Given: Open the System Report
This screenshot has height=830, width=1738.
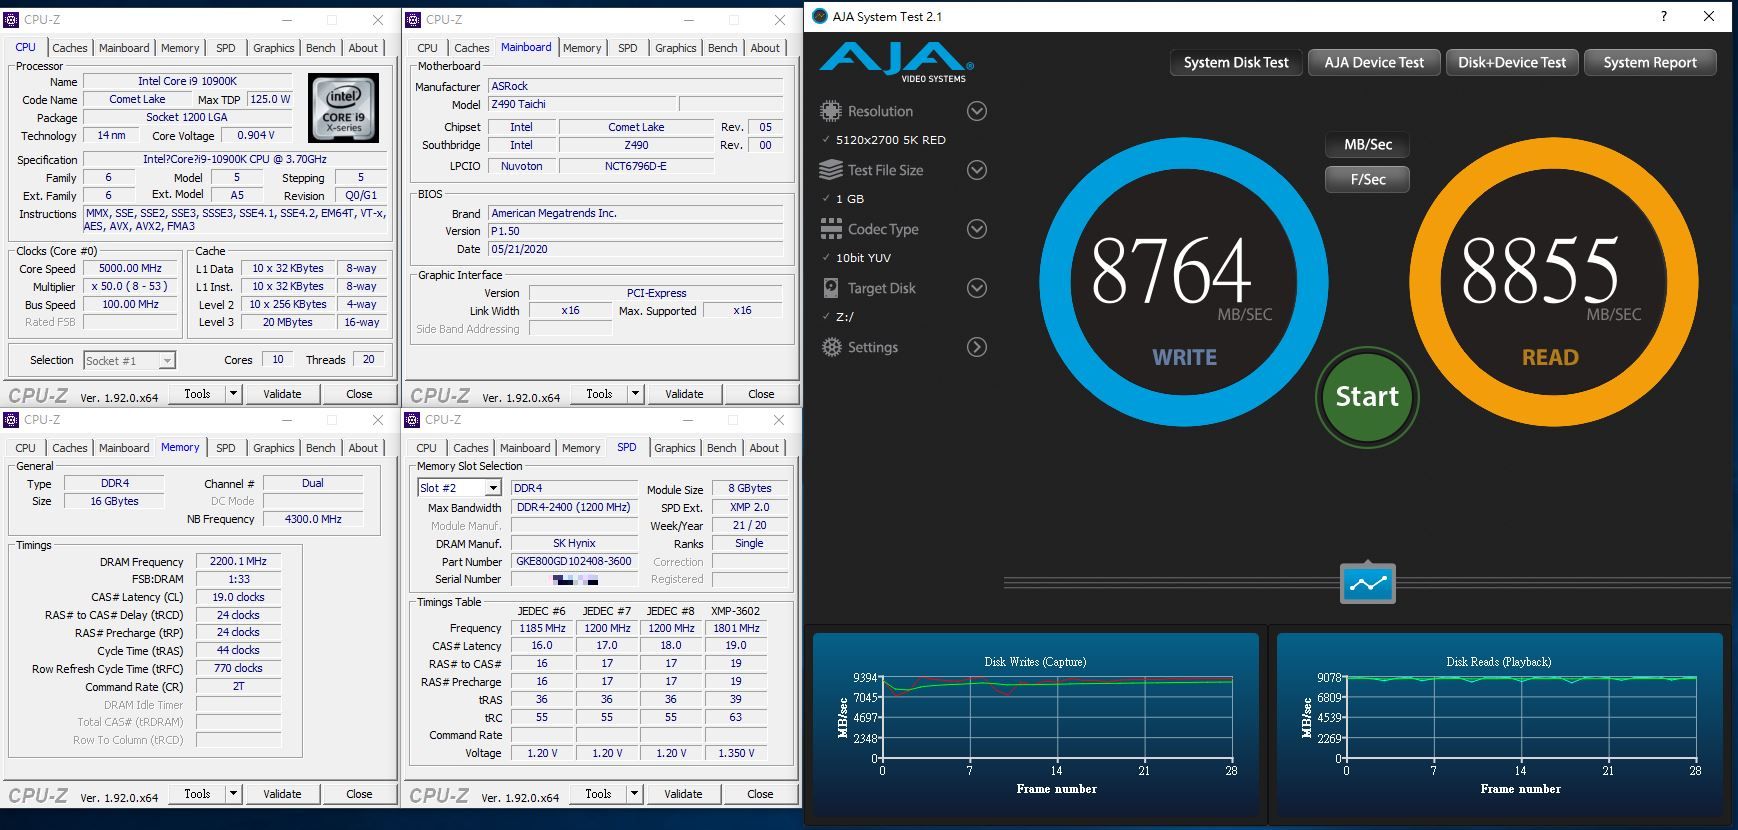Looking at the screenshot, I should click(x=1650, y=63).
